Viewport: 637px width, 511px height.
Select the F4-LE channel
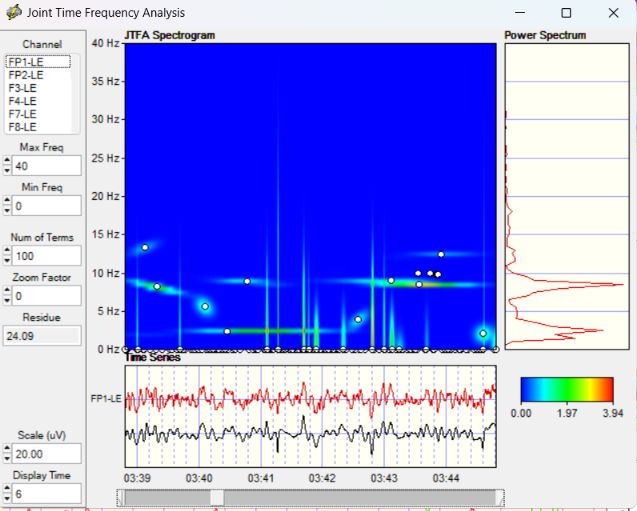click(x=38, y=101)
